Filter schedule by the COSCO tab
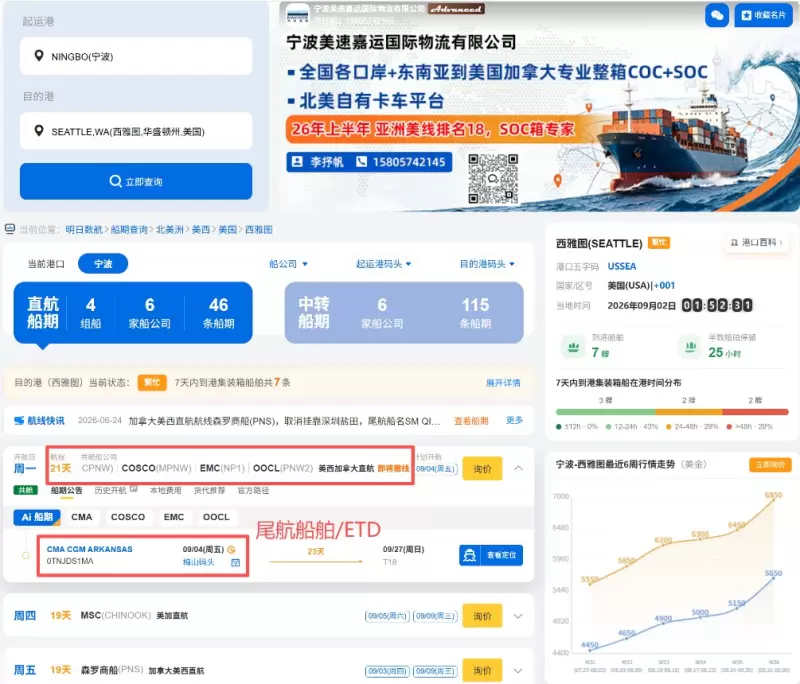The width and height of the screenshot is (800, 684). (x=128, y=517)
